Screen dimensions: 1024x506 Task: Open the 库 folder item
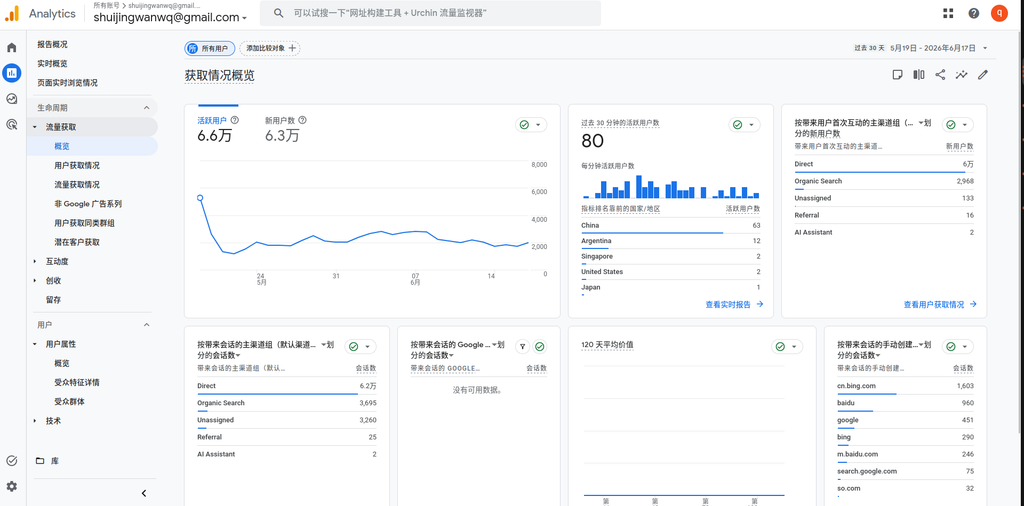(x=49, y=461)
